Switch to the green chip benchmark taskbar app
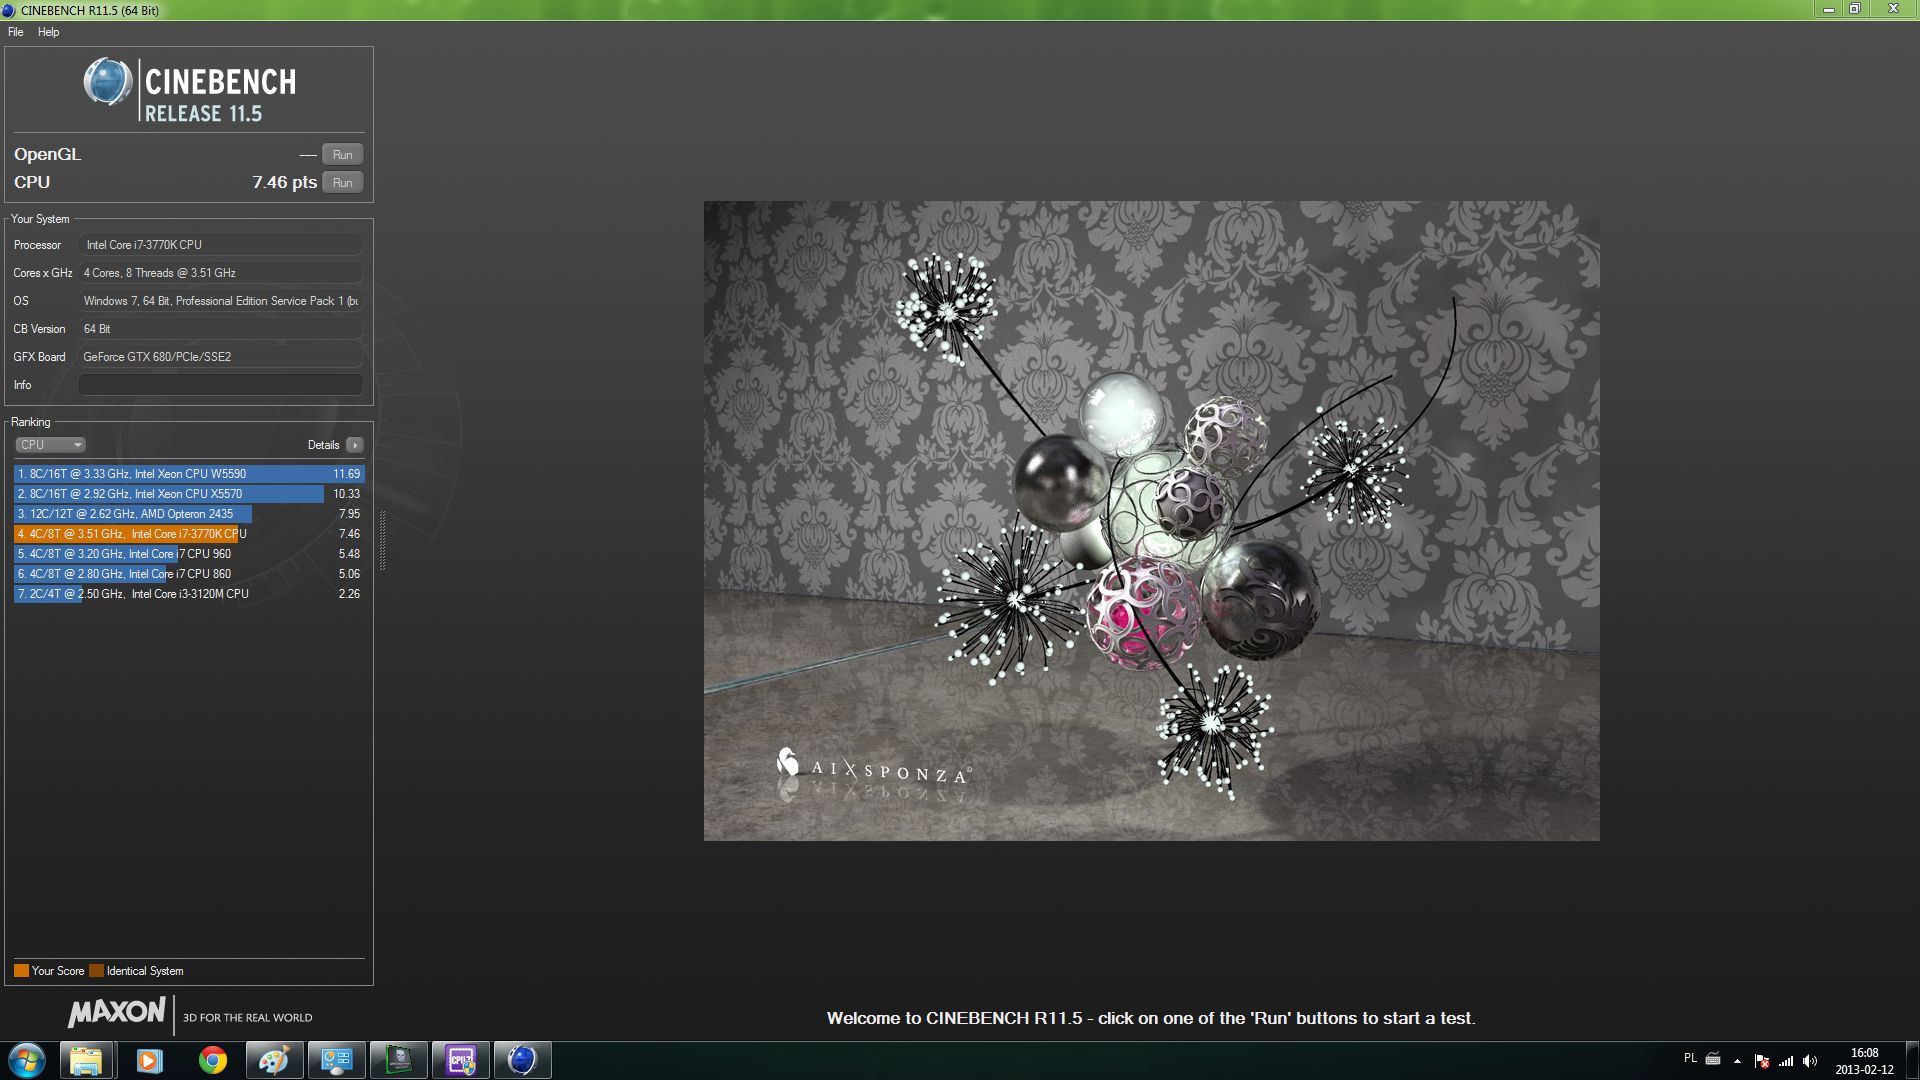Screen dimensions: 1920x1080 tap(398, 1060)
